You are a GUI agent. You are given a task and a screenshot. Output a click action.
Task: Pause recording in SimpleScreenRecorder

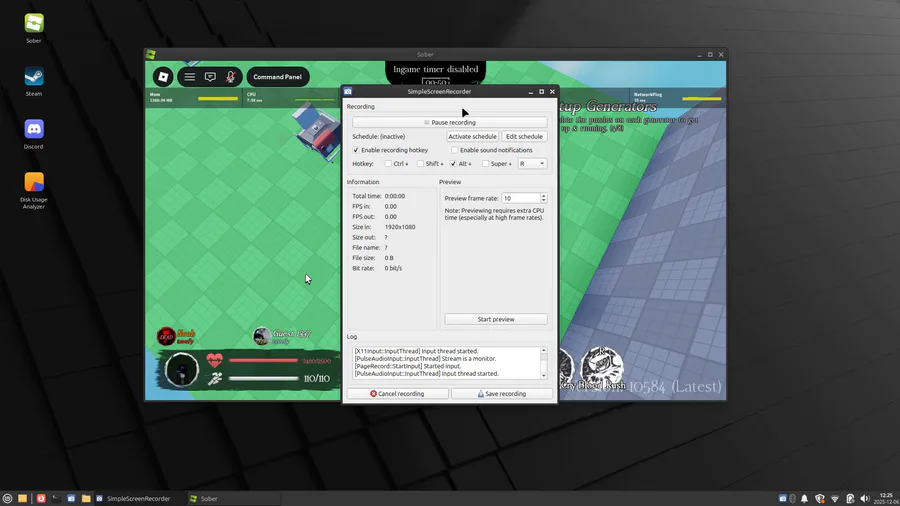(x=450, y=122)
